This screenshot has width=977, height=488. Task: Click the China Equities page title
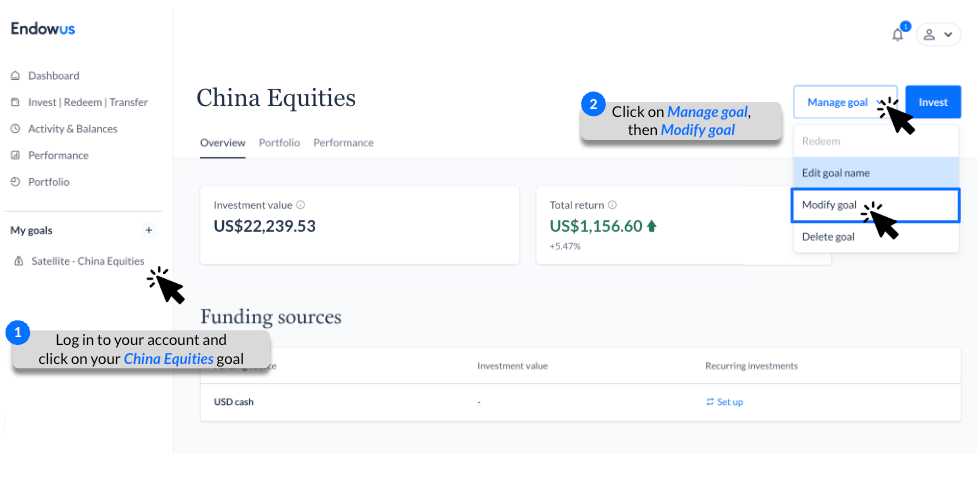point(276,98)
